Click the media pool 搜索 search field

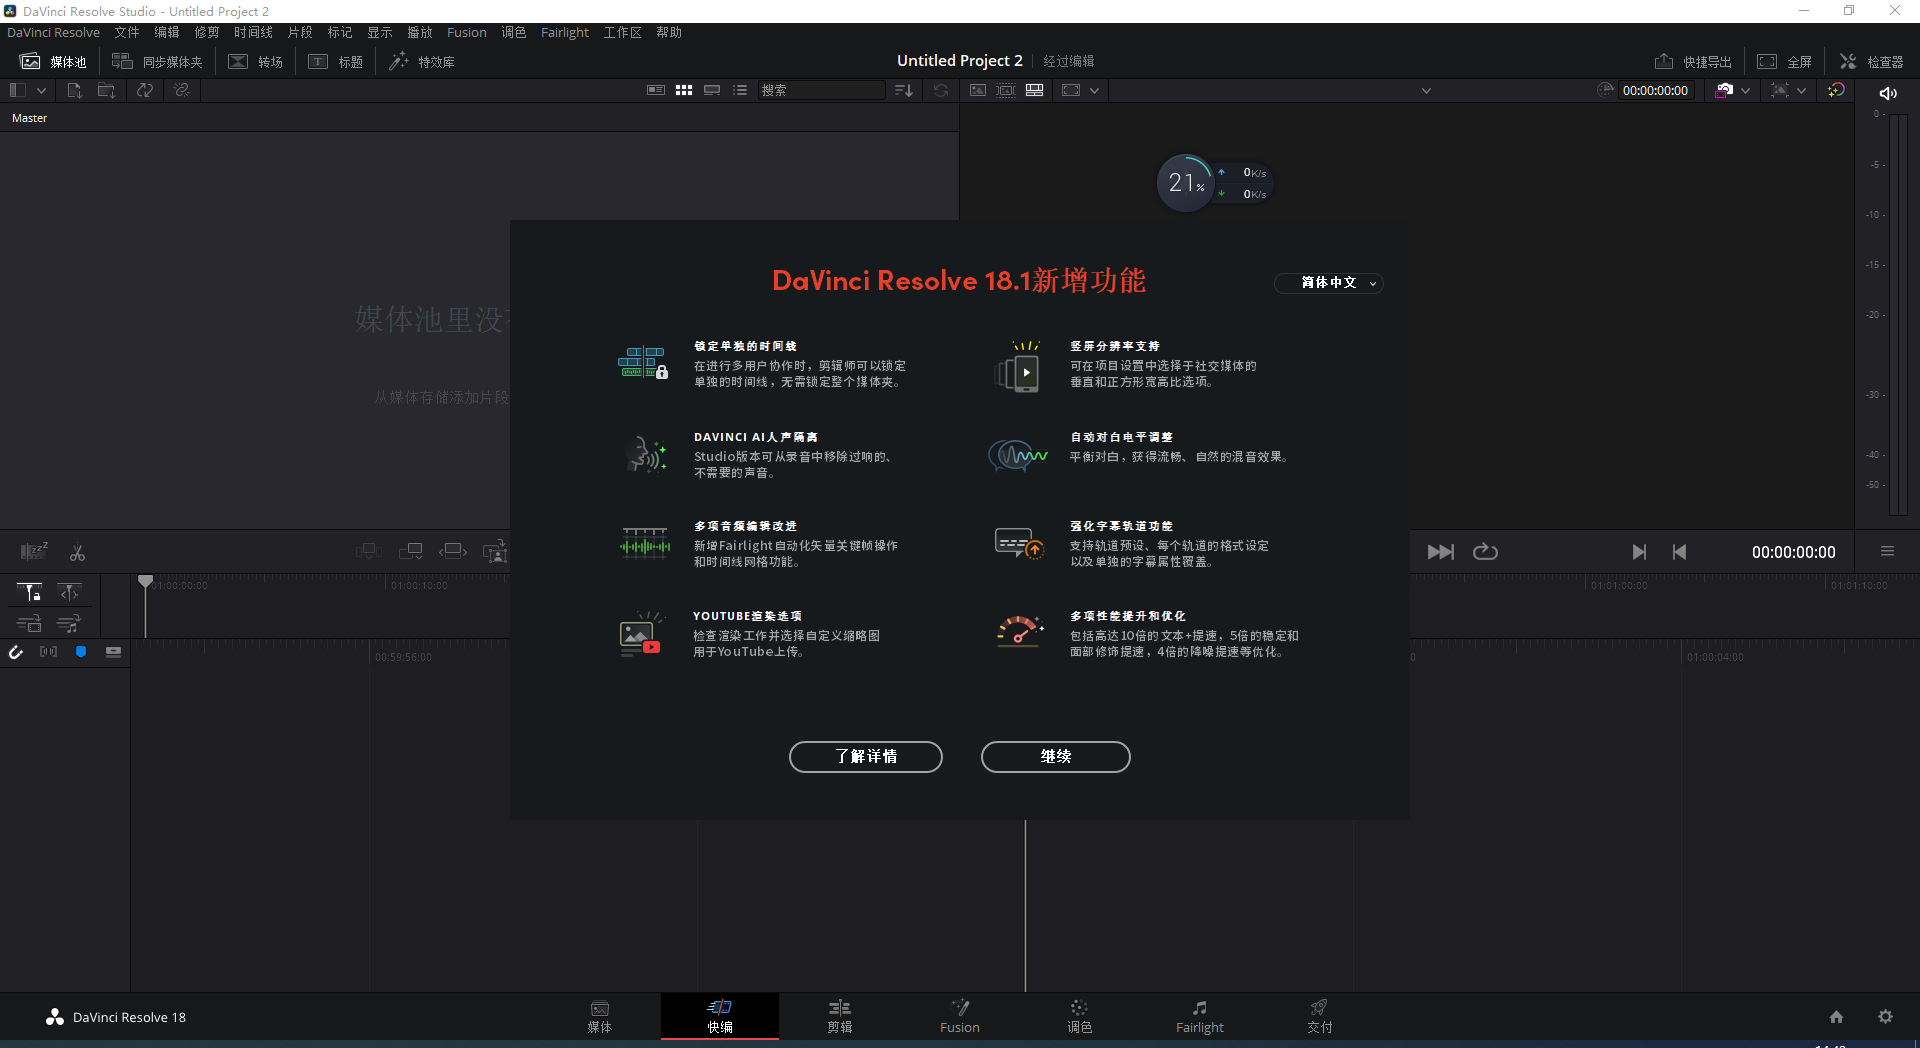coord(820,90)
